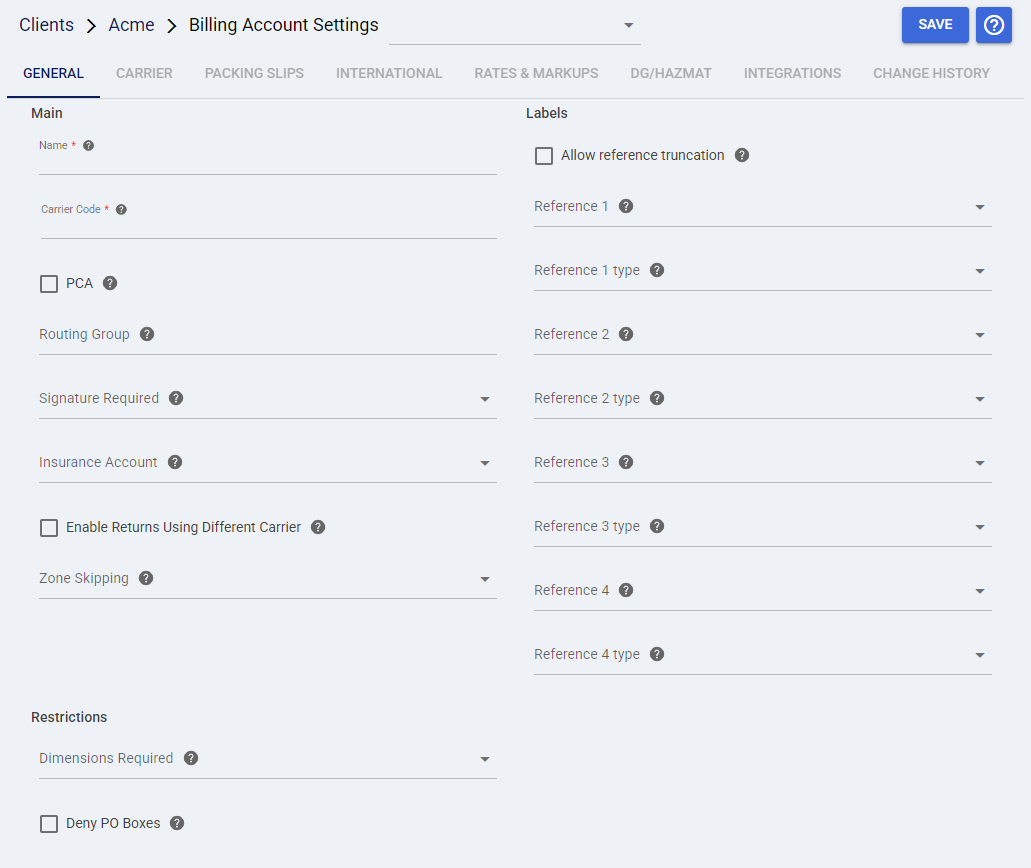Click the help icon next to Carrier Code

click(x=121, y=209)
